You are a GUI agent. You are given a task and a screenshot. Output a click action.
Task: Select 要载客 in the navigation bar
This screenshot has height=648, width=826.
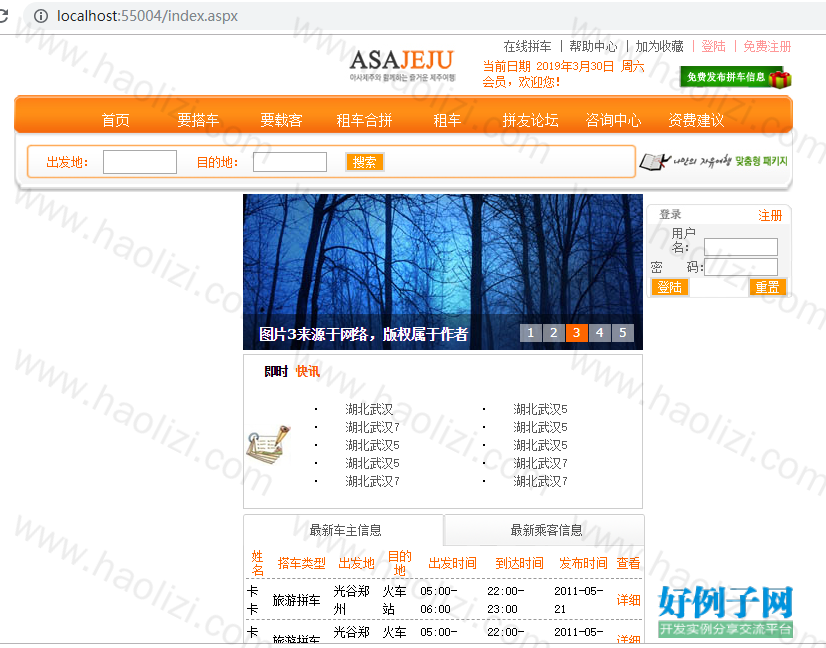point(281,120)
